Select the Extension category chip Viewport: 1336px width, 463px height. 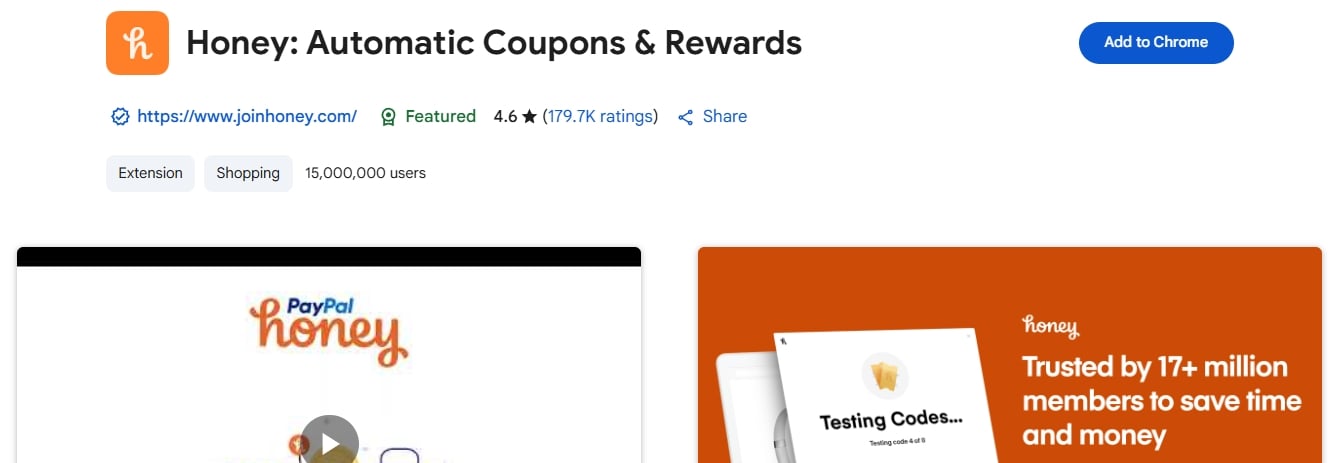coord(150,173)
